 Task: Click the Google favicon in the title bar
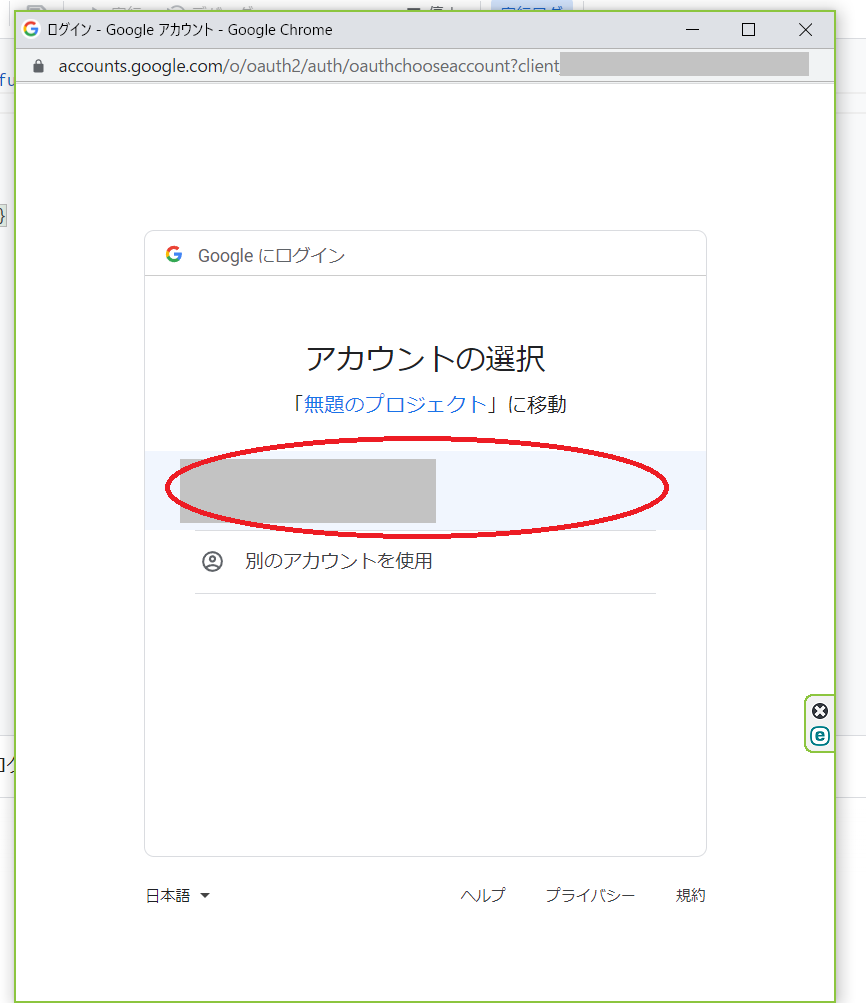pyautogui.click(x=31, y=30)
